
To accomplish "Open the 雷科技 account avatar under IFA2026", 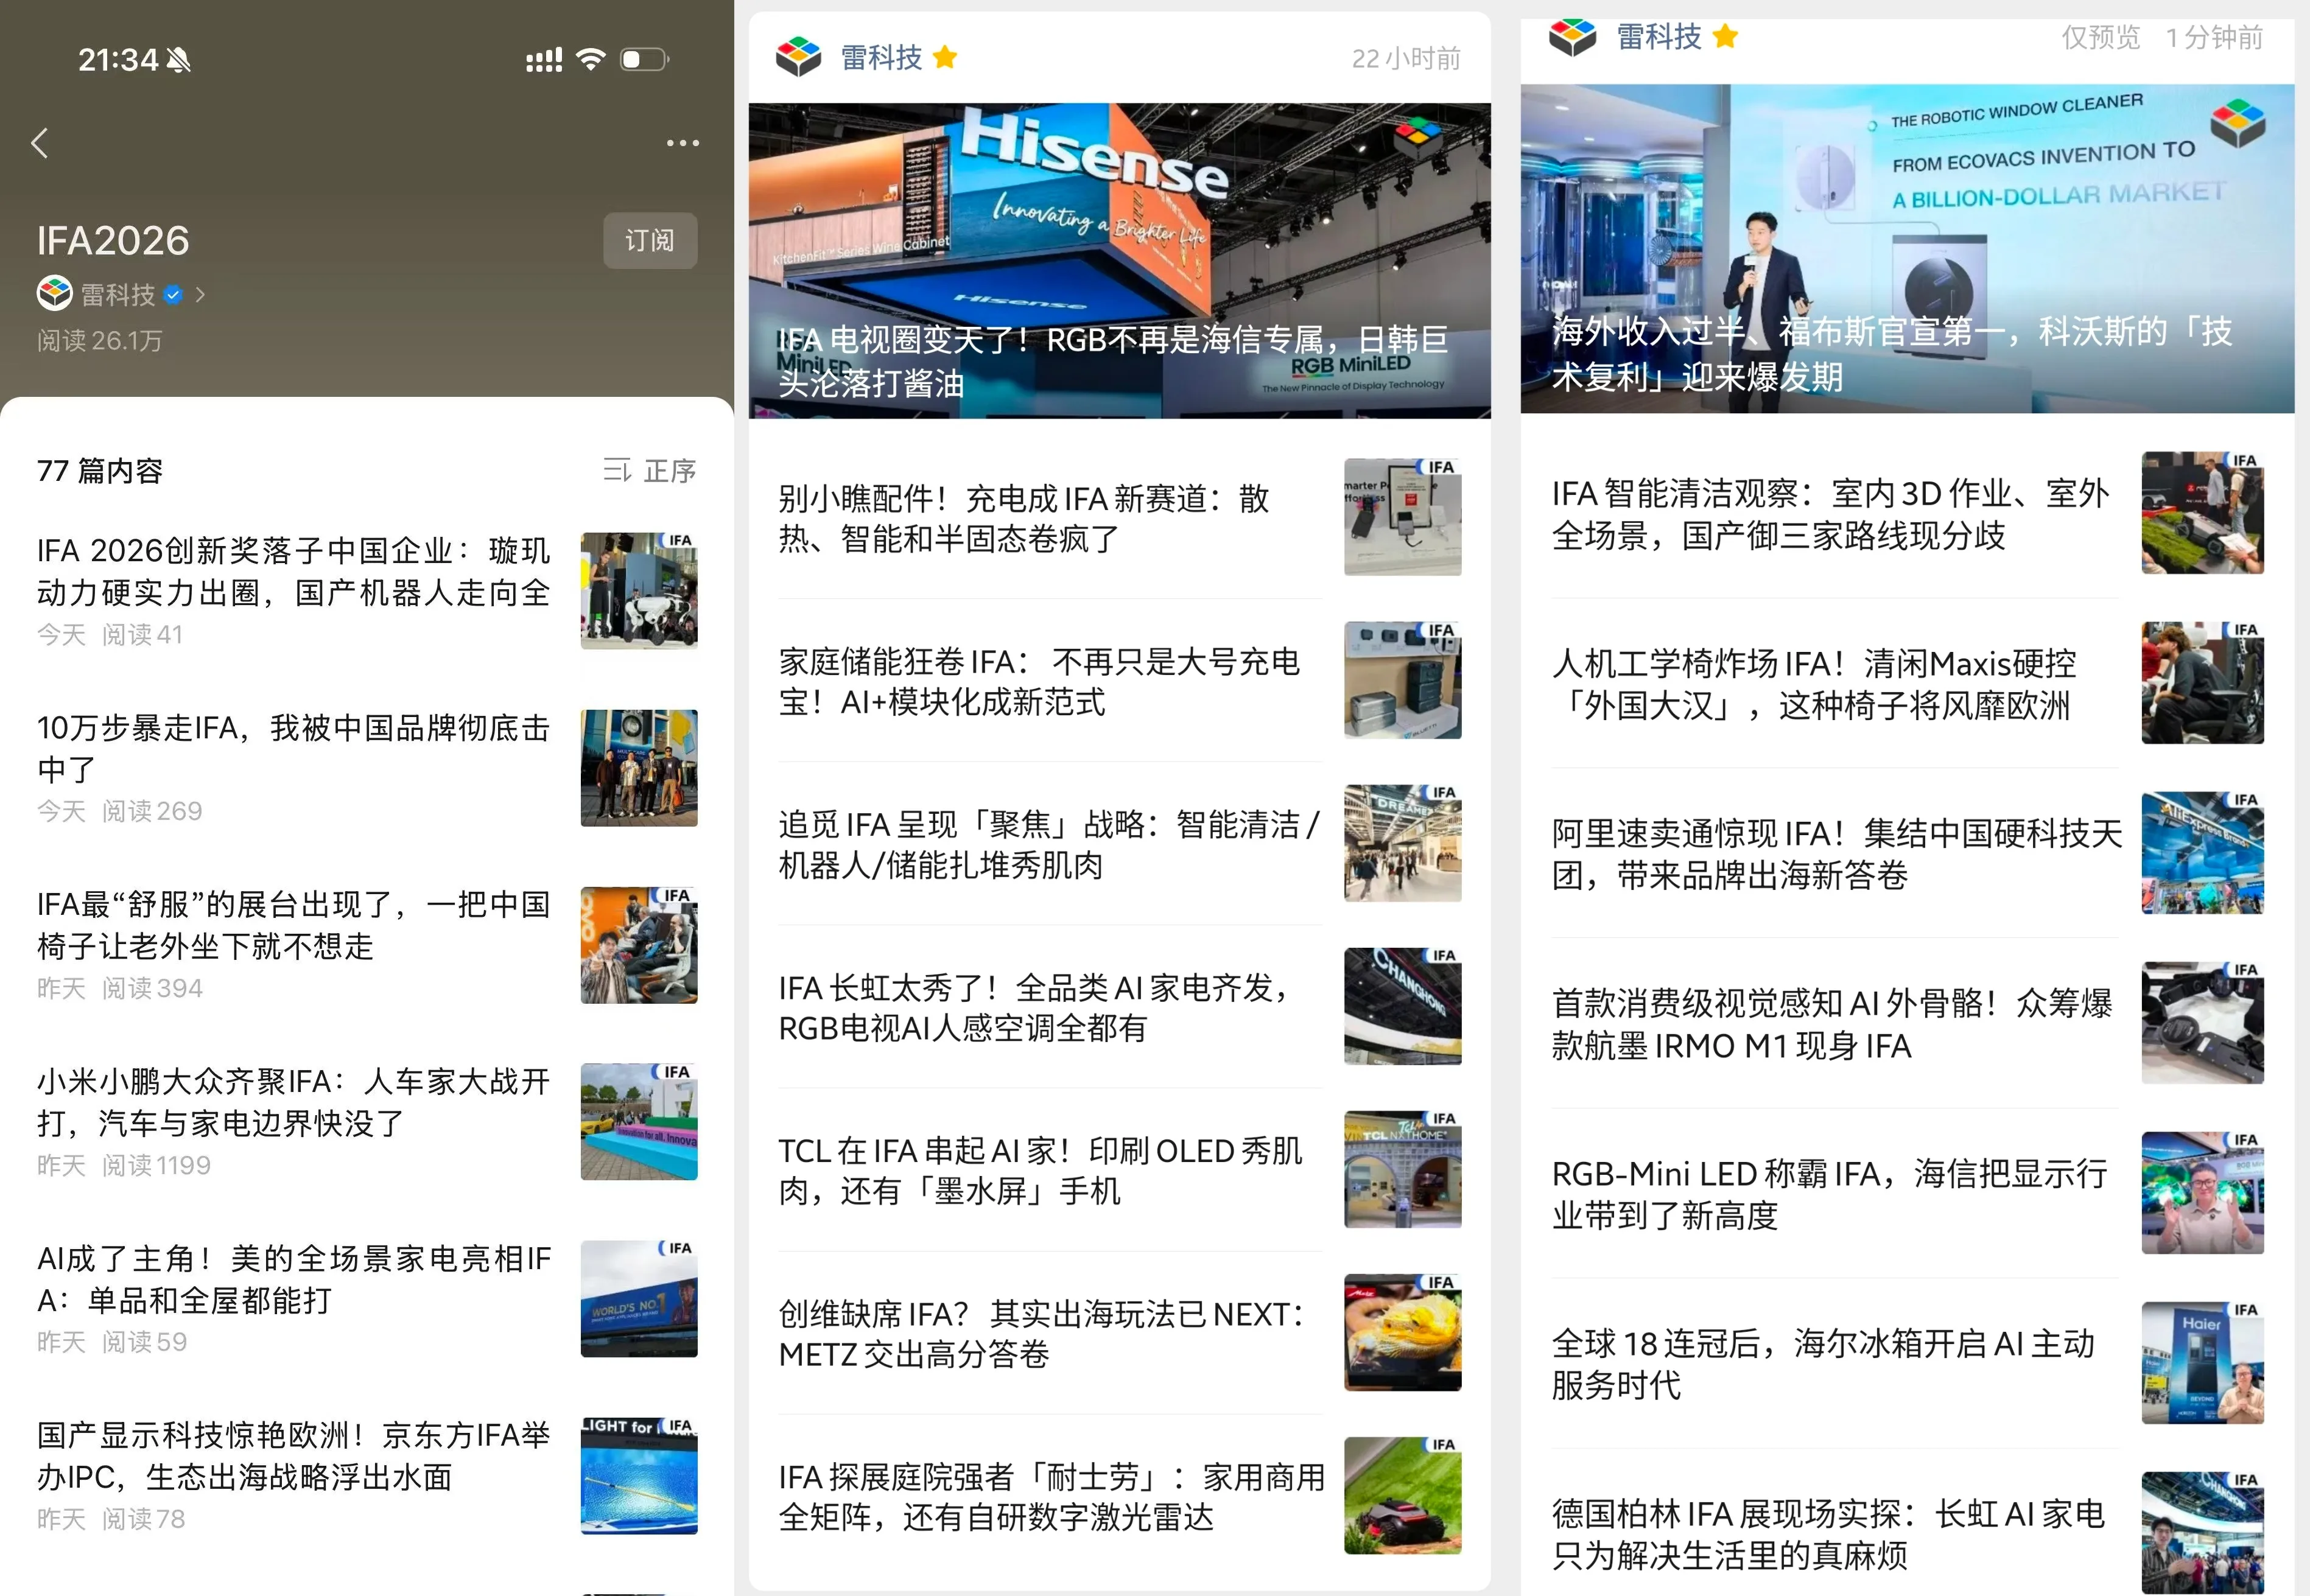I will coord(54,294).
